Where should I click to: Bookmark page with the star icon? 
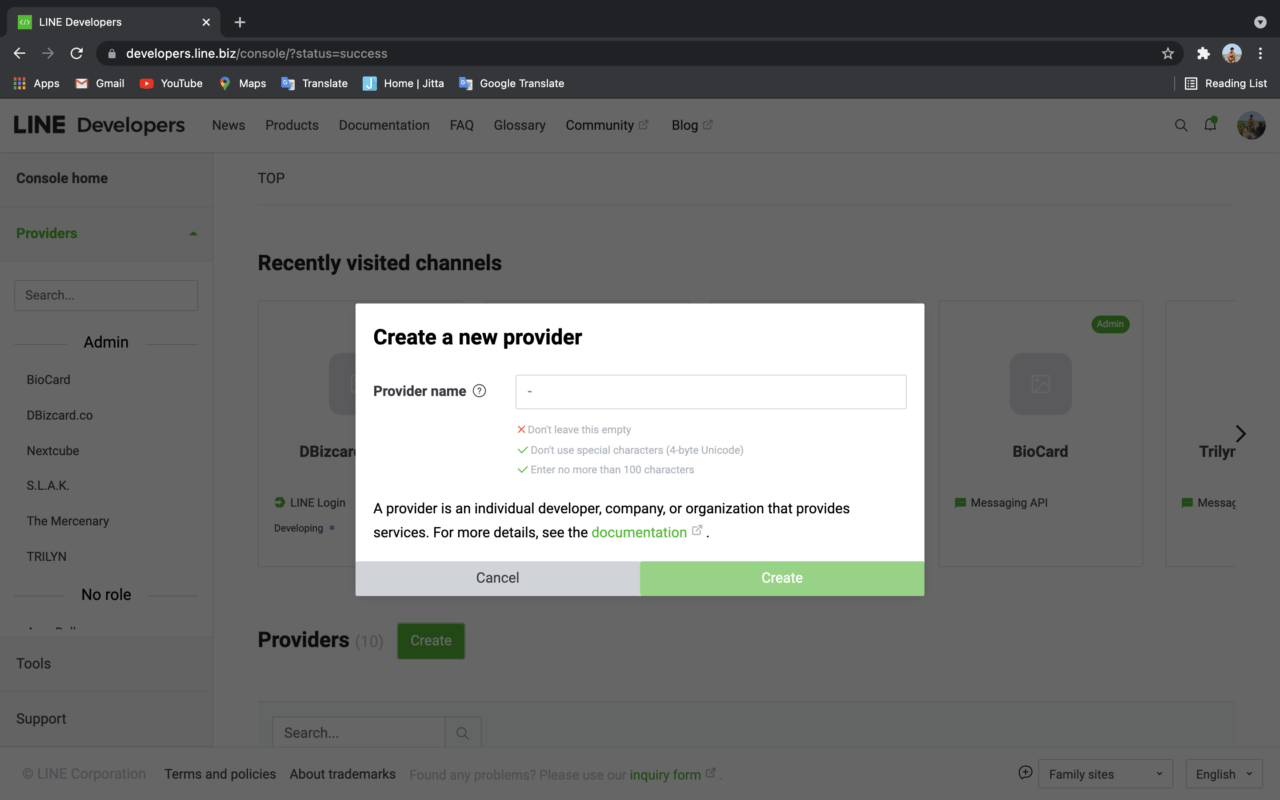[x=1167, y=53]
